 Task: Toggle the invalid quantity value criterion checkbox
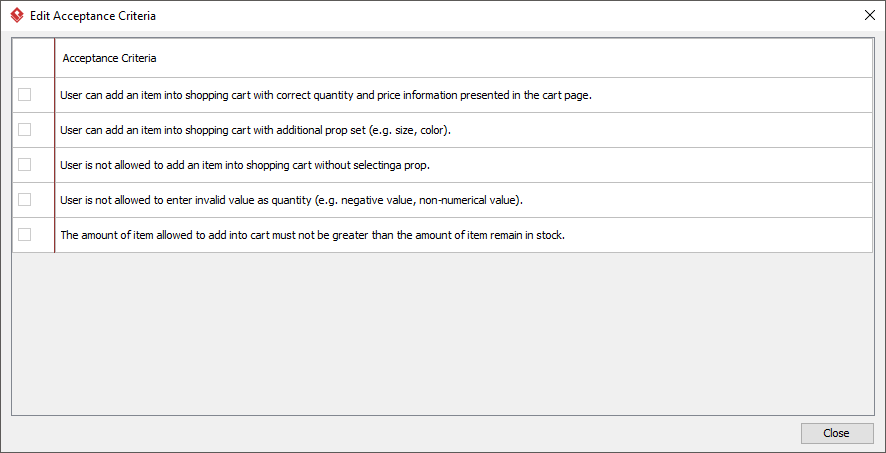tap(24, 200)
